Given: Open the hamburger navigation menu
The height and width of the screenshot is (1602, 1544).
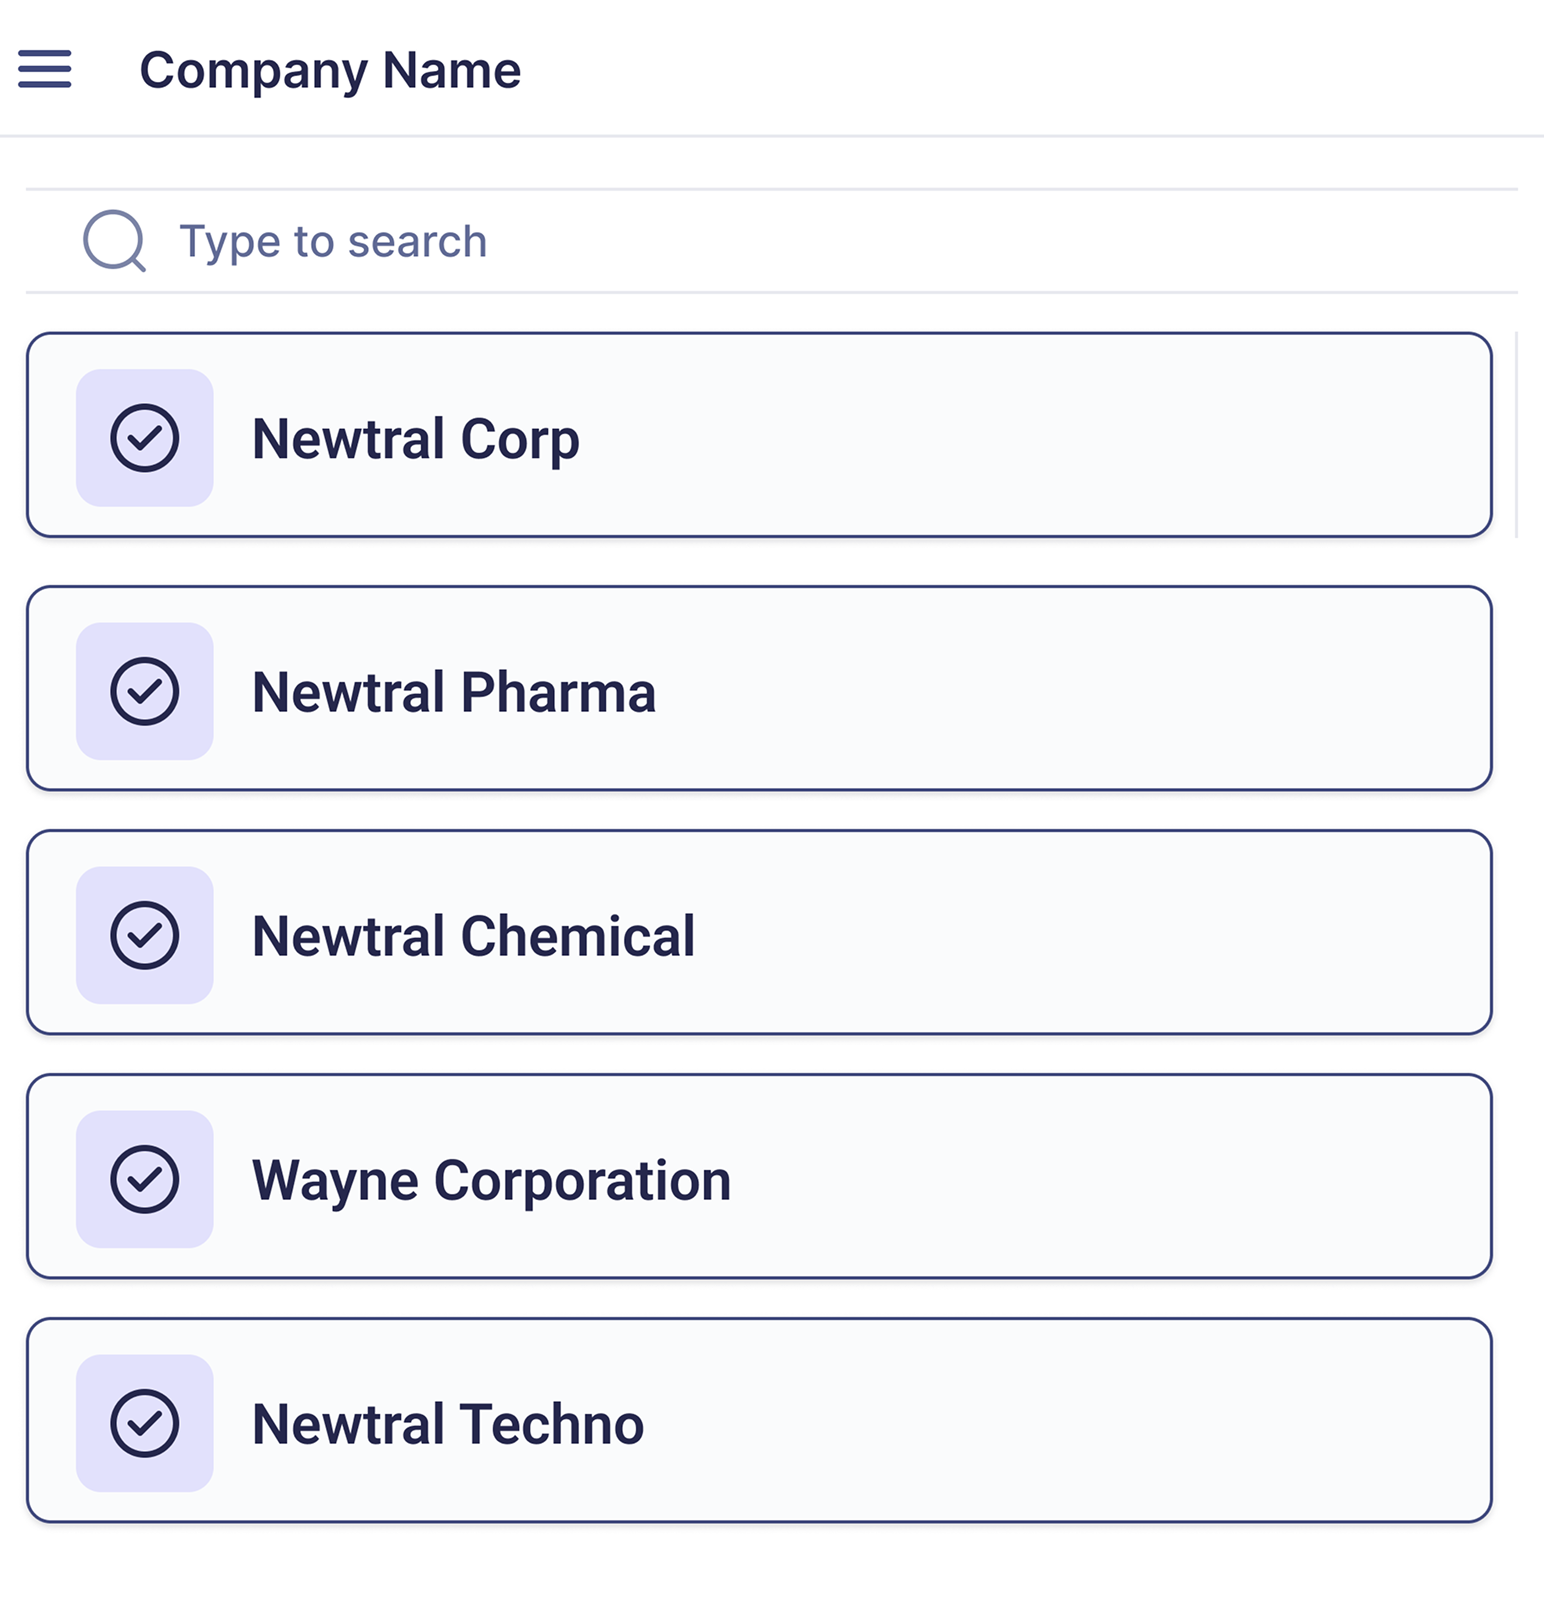Looking at the screenshot, I should coord(45,69).
